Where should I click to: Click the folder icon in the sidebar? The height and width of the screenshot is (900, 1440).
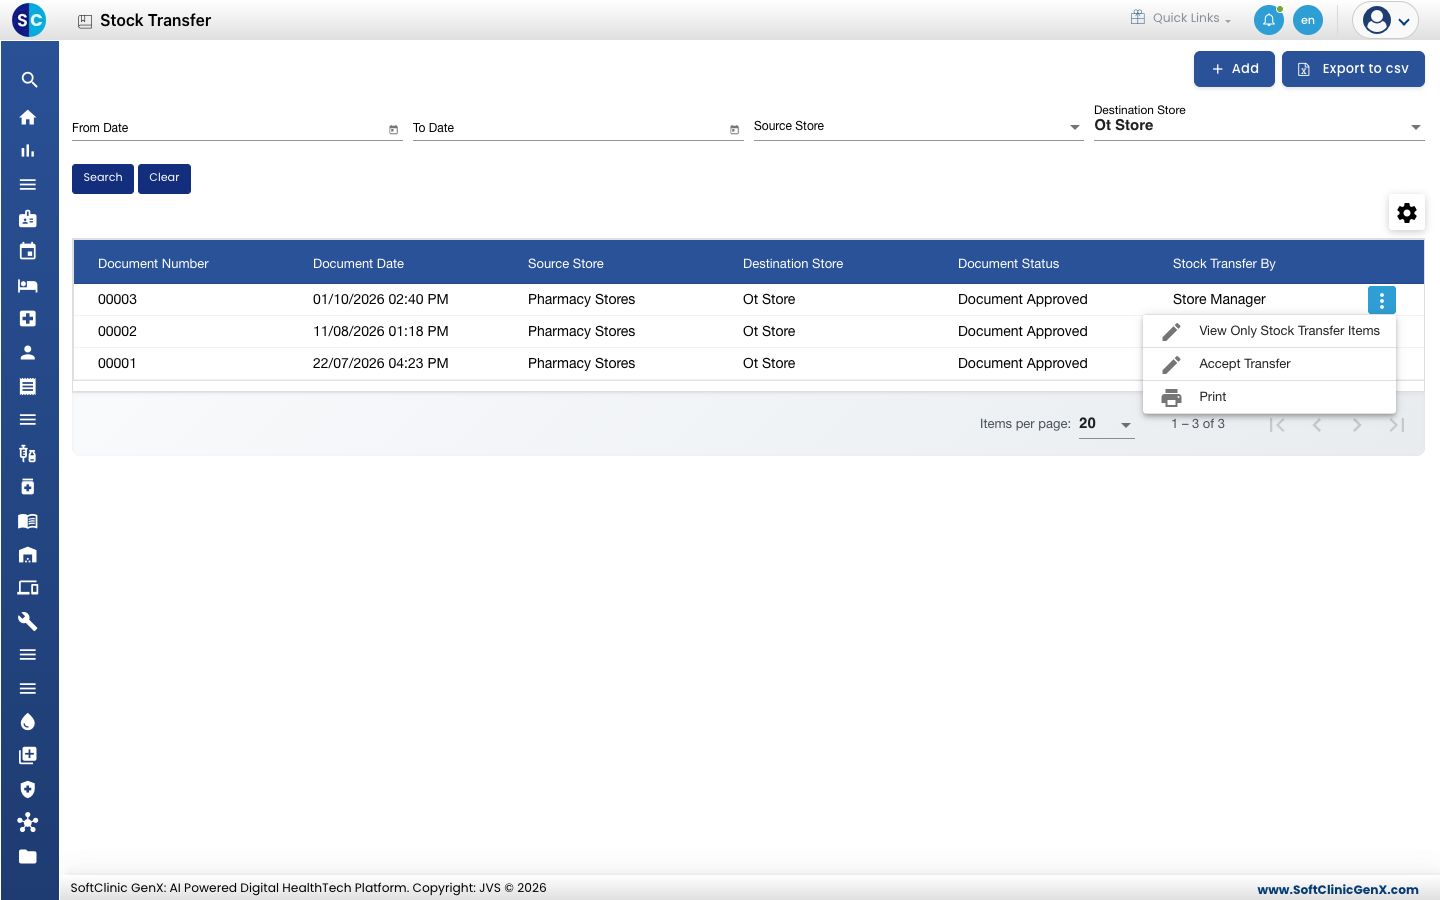28,856
